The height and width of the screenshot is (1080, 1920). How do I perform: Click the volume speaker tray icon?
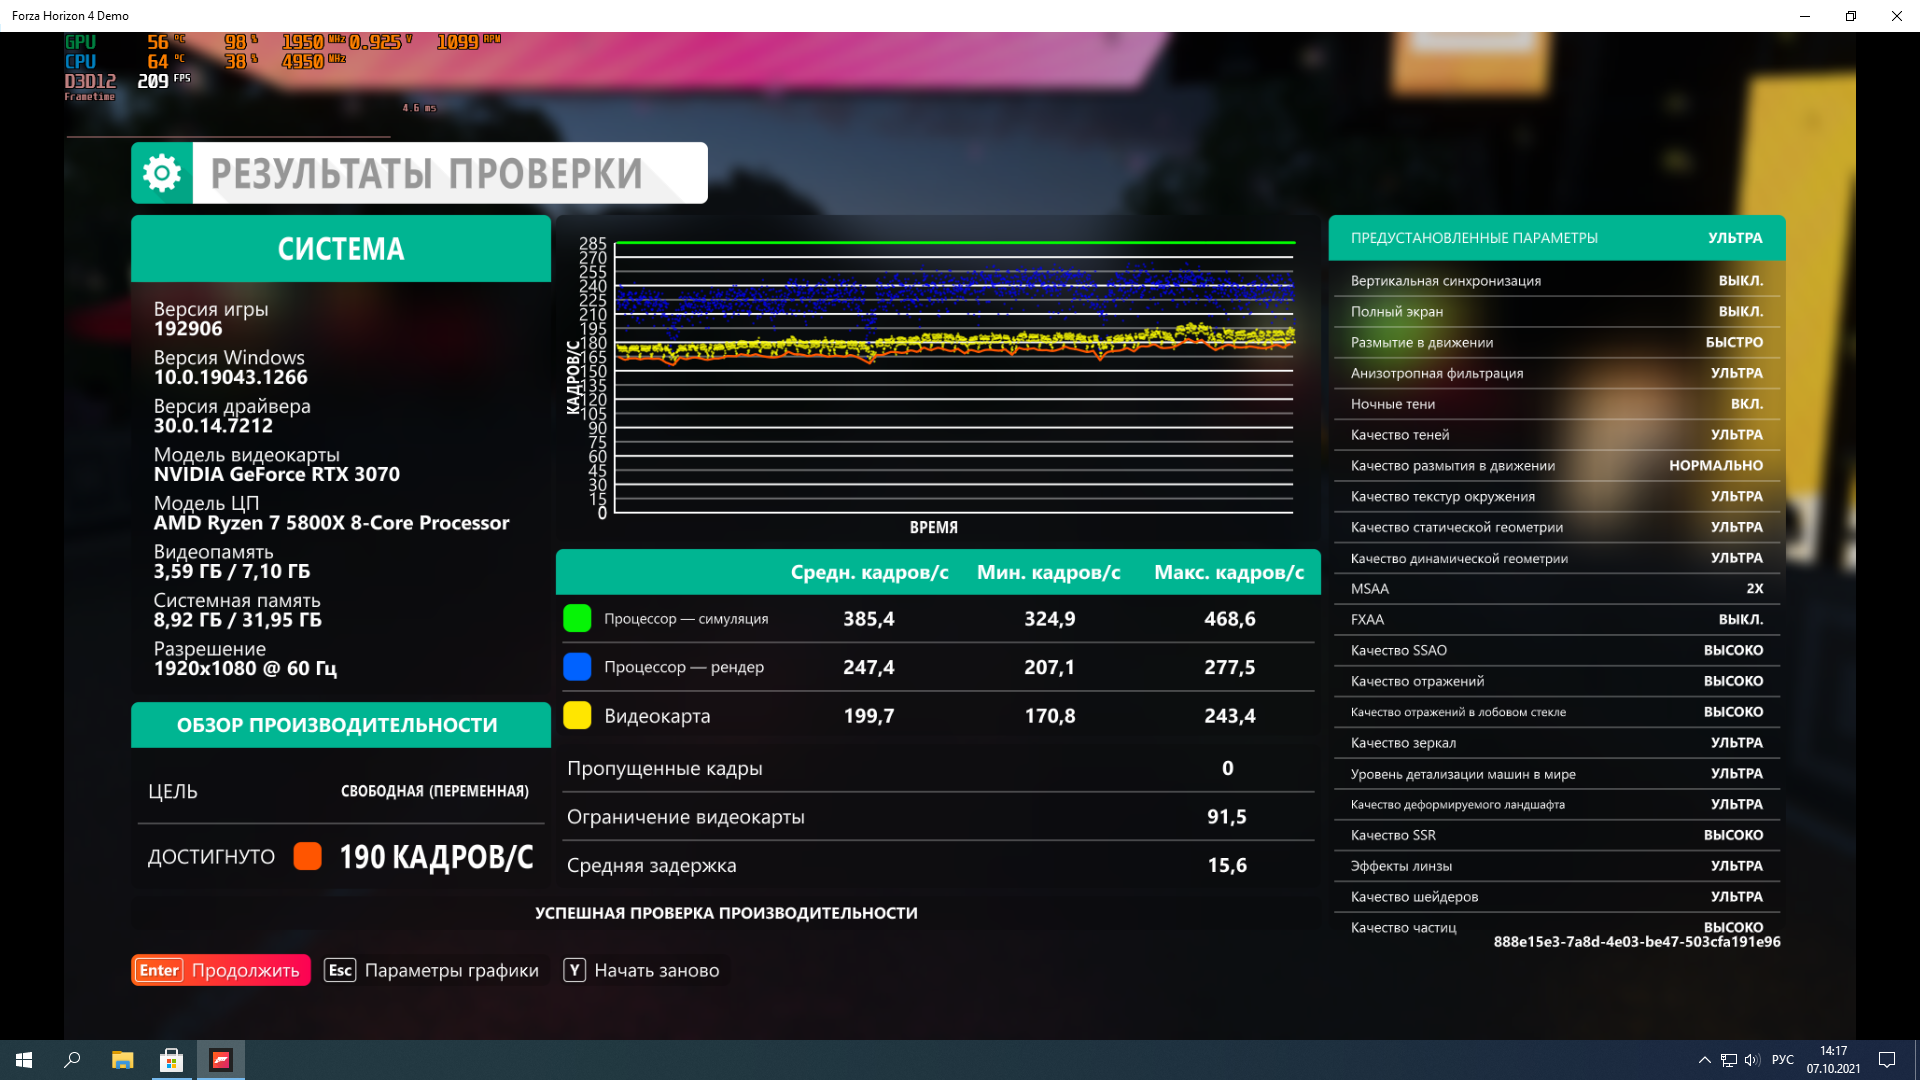click(x=1752, y=1060)
